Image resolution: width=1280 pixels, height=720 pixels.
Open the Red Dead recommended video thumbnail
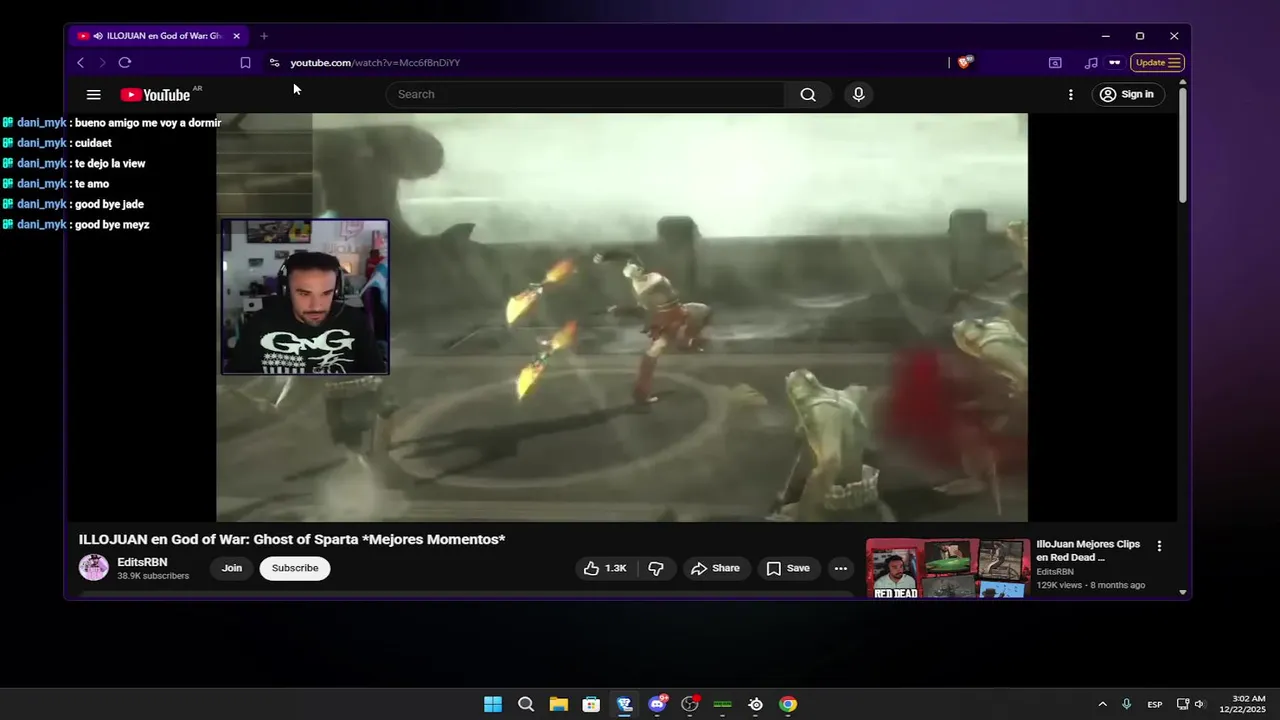[x=948, y=568]
